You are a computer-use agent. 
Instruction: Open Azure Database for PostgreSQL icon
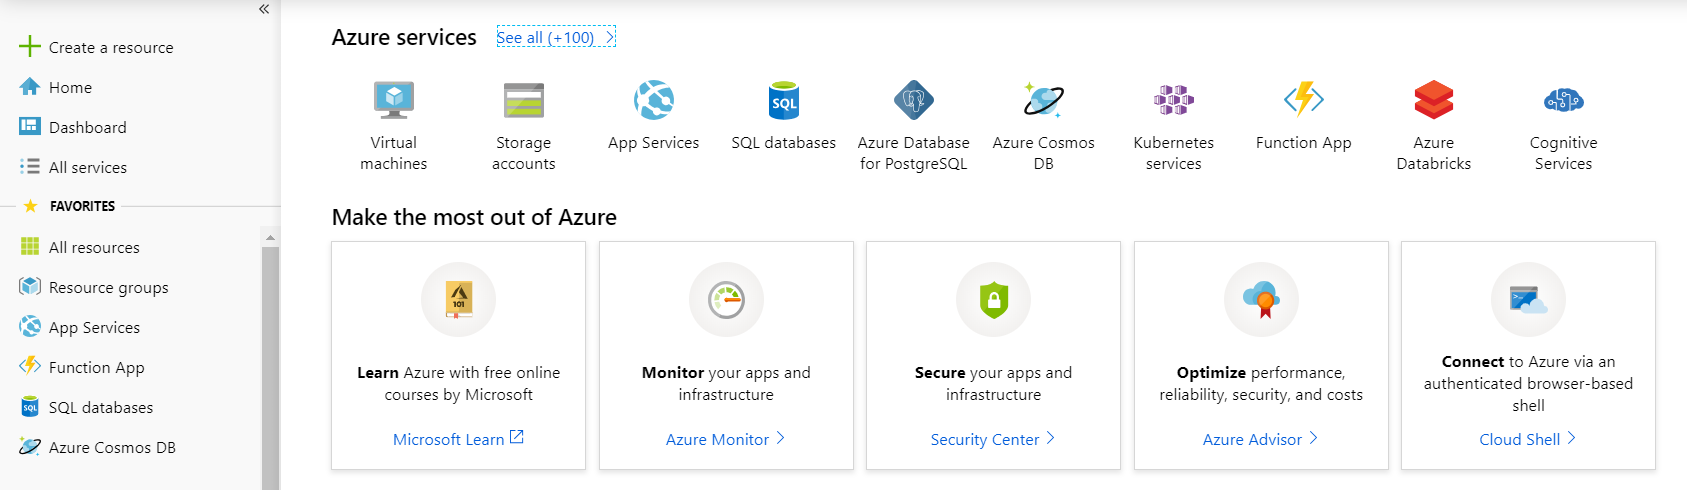[914, 101]
